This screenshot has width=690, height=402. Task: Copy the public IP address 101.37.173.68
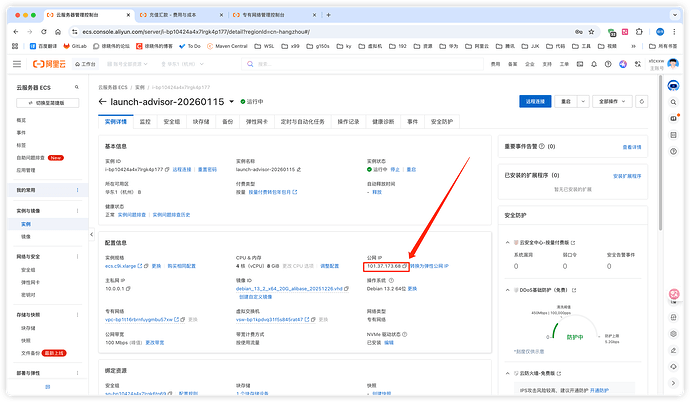(406, 266)
